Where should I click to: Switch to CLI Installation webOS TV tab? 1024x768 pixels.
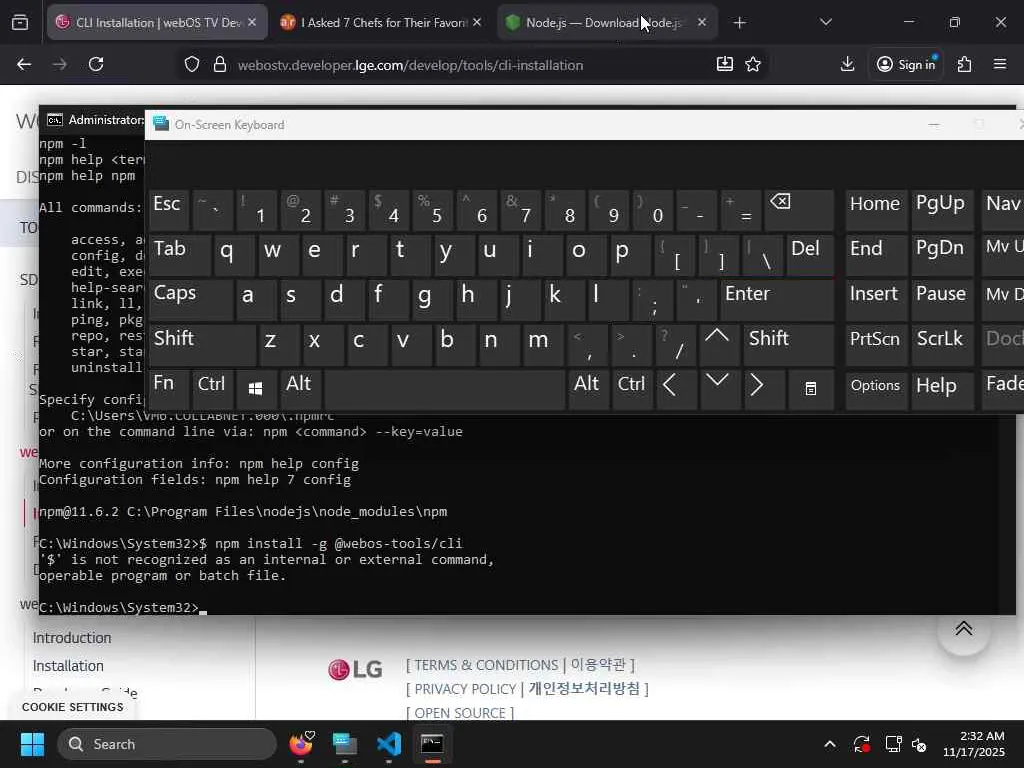pos(157,22)
